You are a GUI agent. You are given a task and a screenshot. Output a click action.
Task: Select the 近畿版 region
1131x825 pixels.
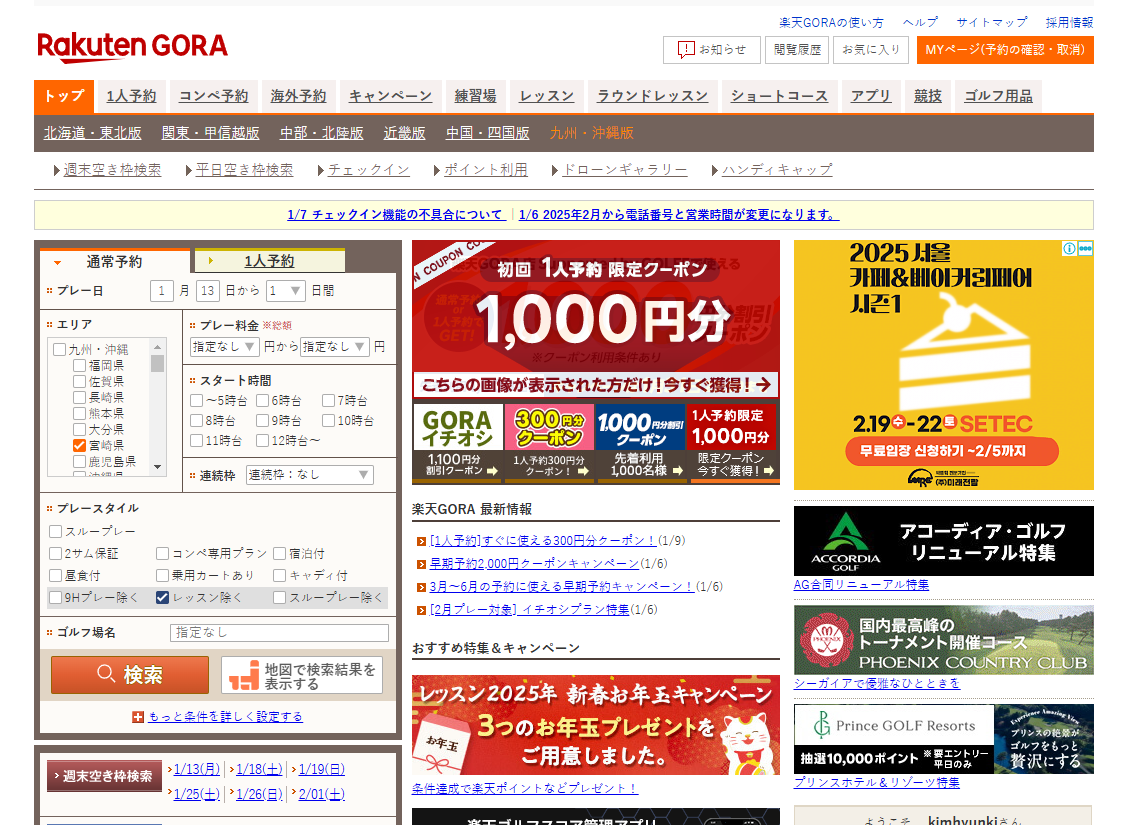click(x=405, y=133)
